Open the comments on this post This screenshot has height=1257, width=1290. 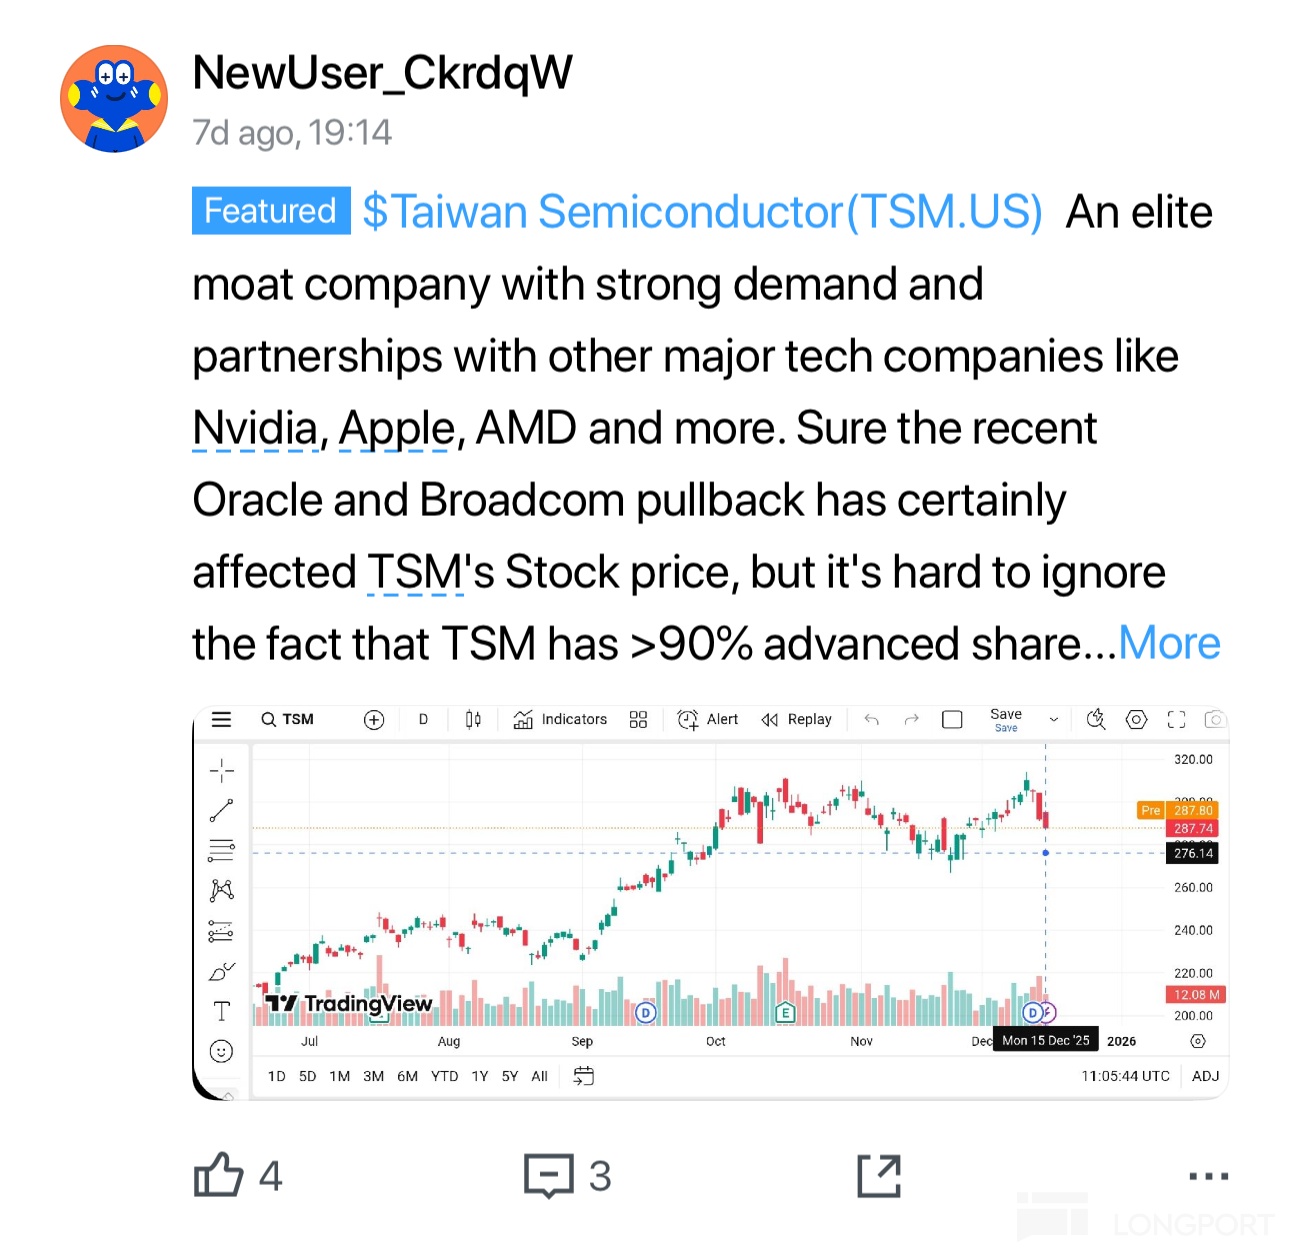pos(548,1175)
